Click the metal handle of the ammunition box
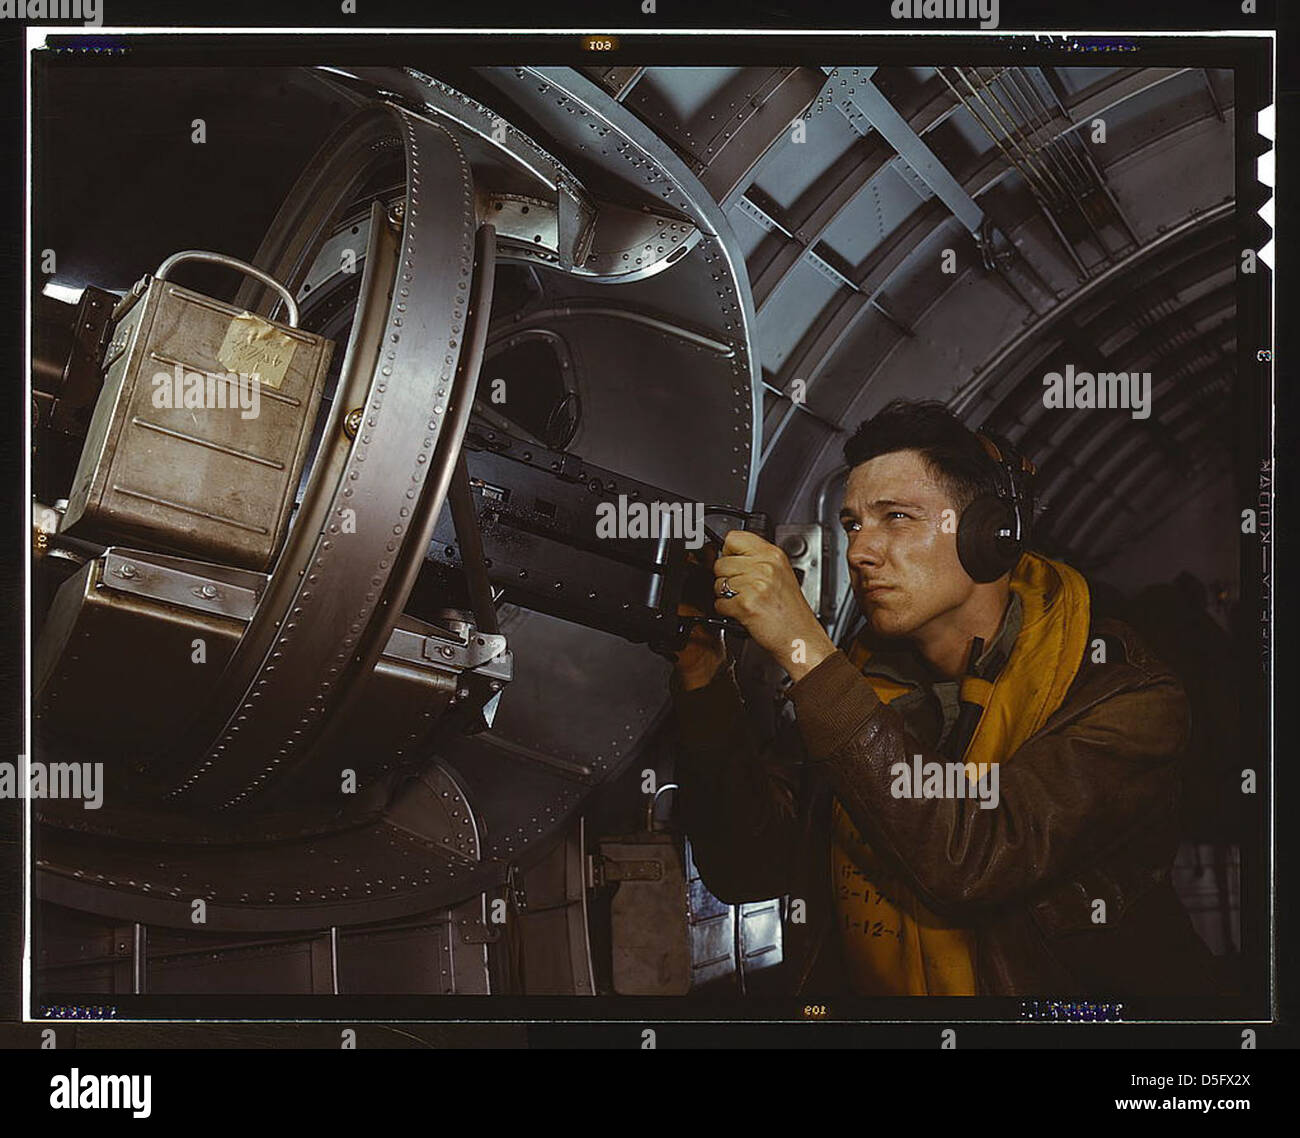This screenshot has width=1300, height=1138. click(228, 282)
